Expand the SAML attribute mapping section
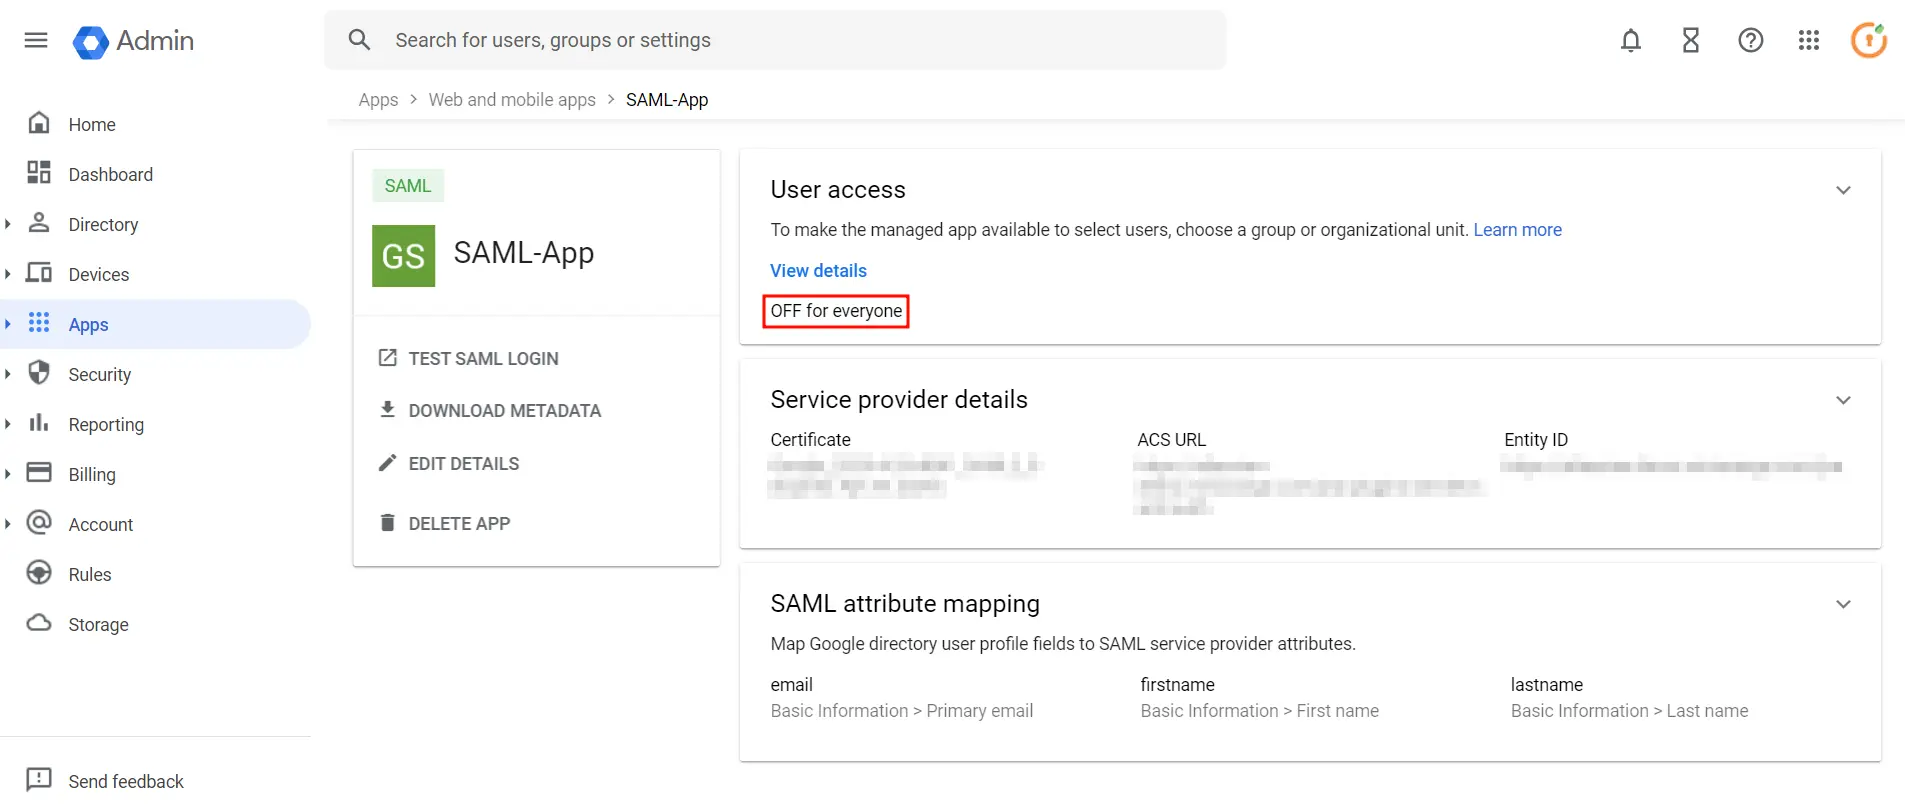This screenshot has height=809, width=1905. click(1843, 604)
